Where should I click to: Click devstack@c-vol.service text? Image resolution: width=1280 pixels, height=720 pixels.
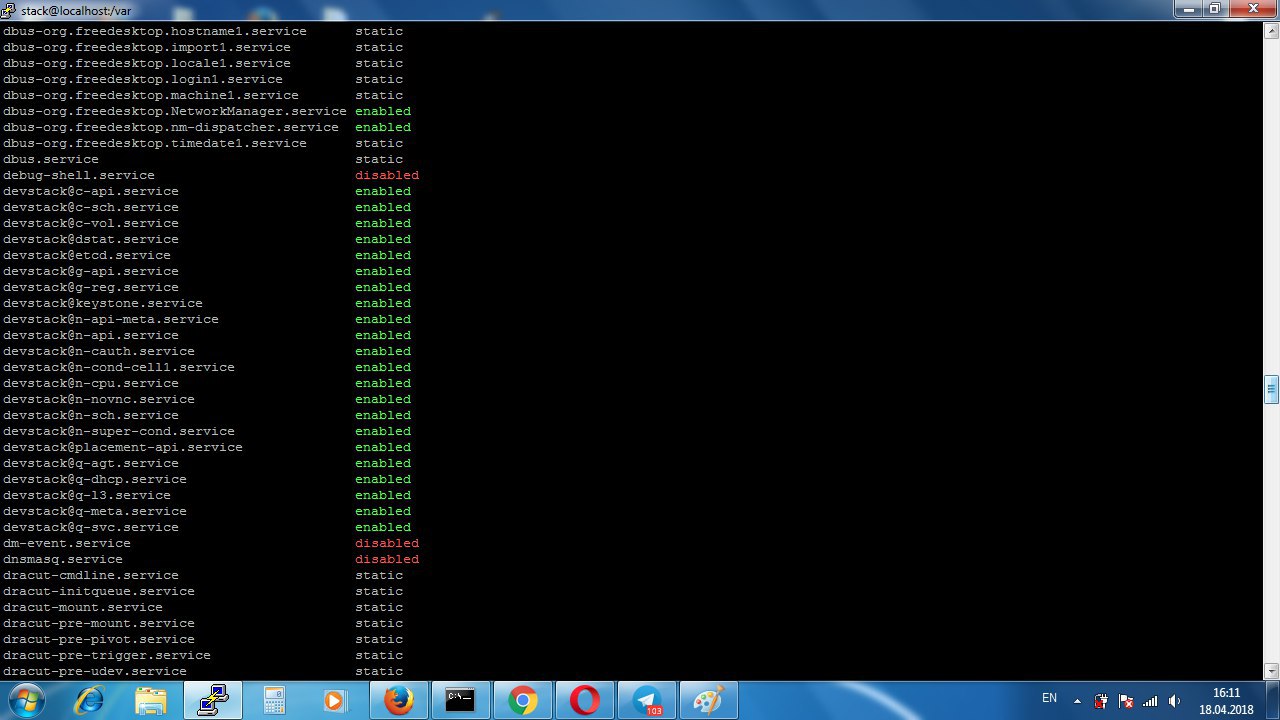(91, 223)
